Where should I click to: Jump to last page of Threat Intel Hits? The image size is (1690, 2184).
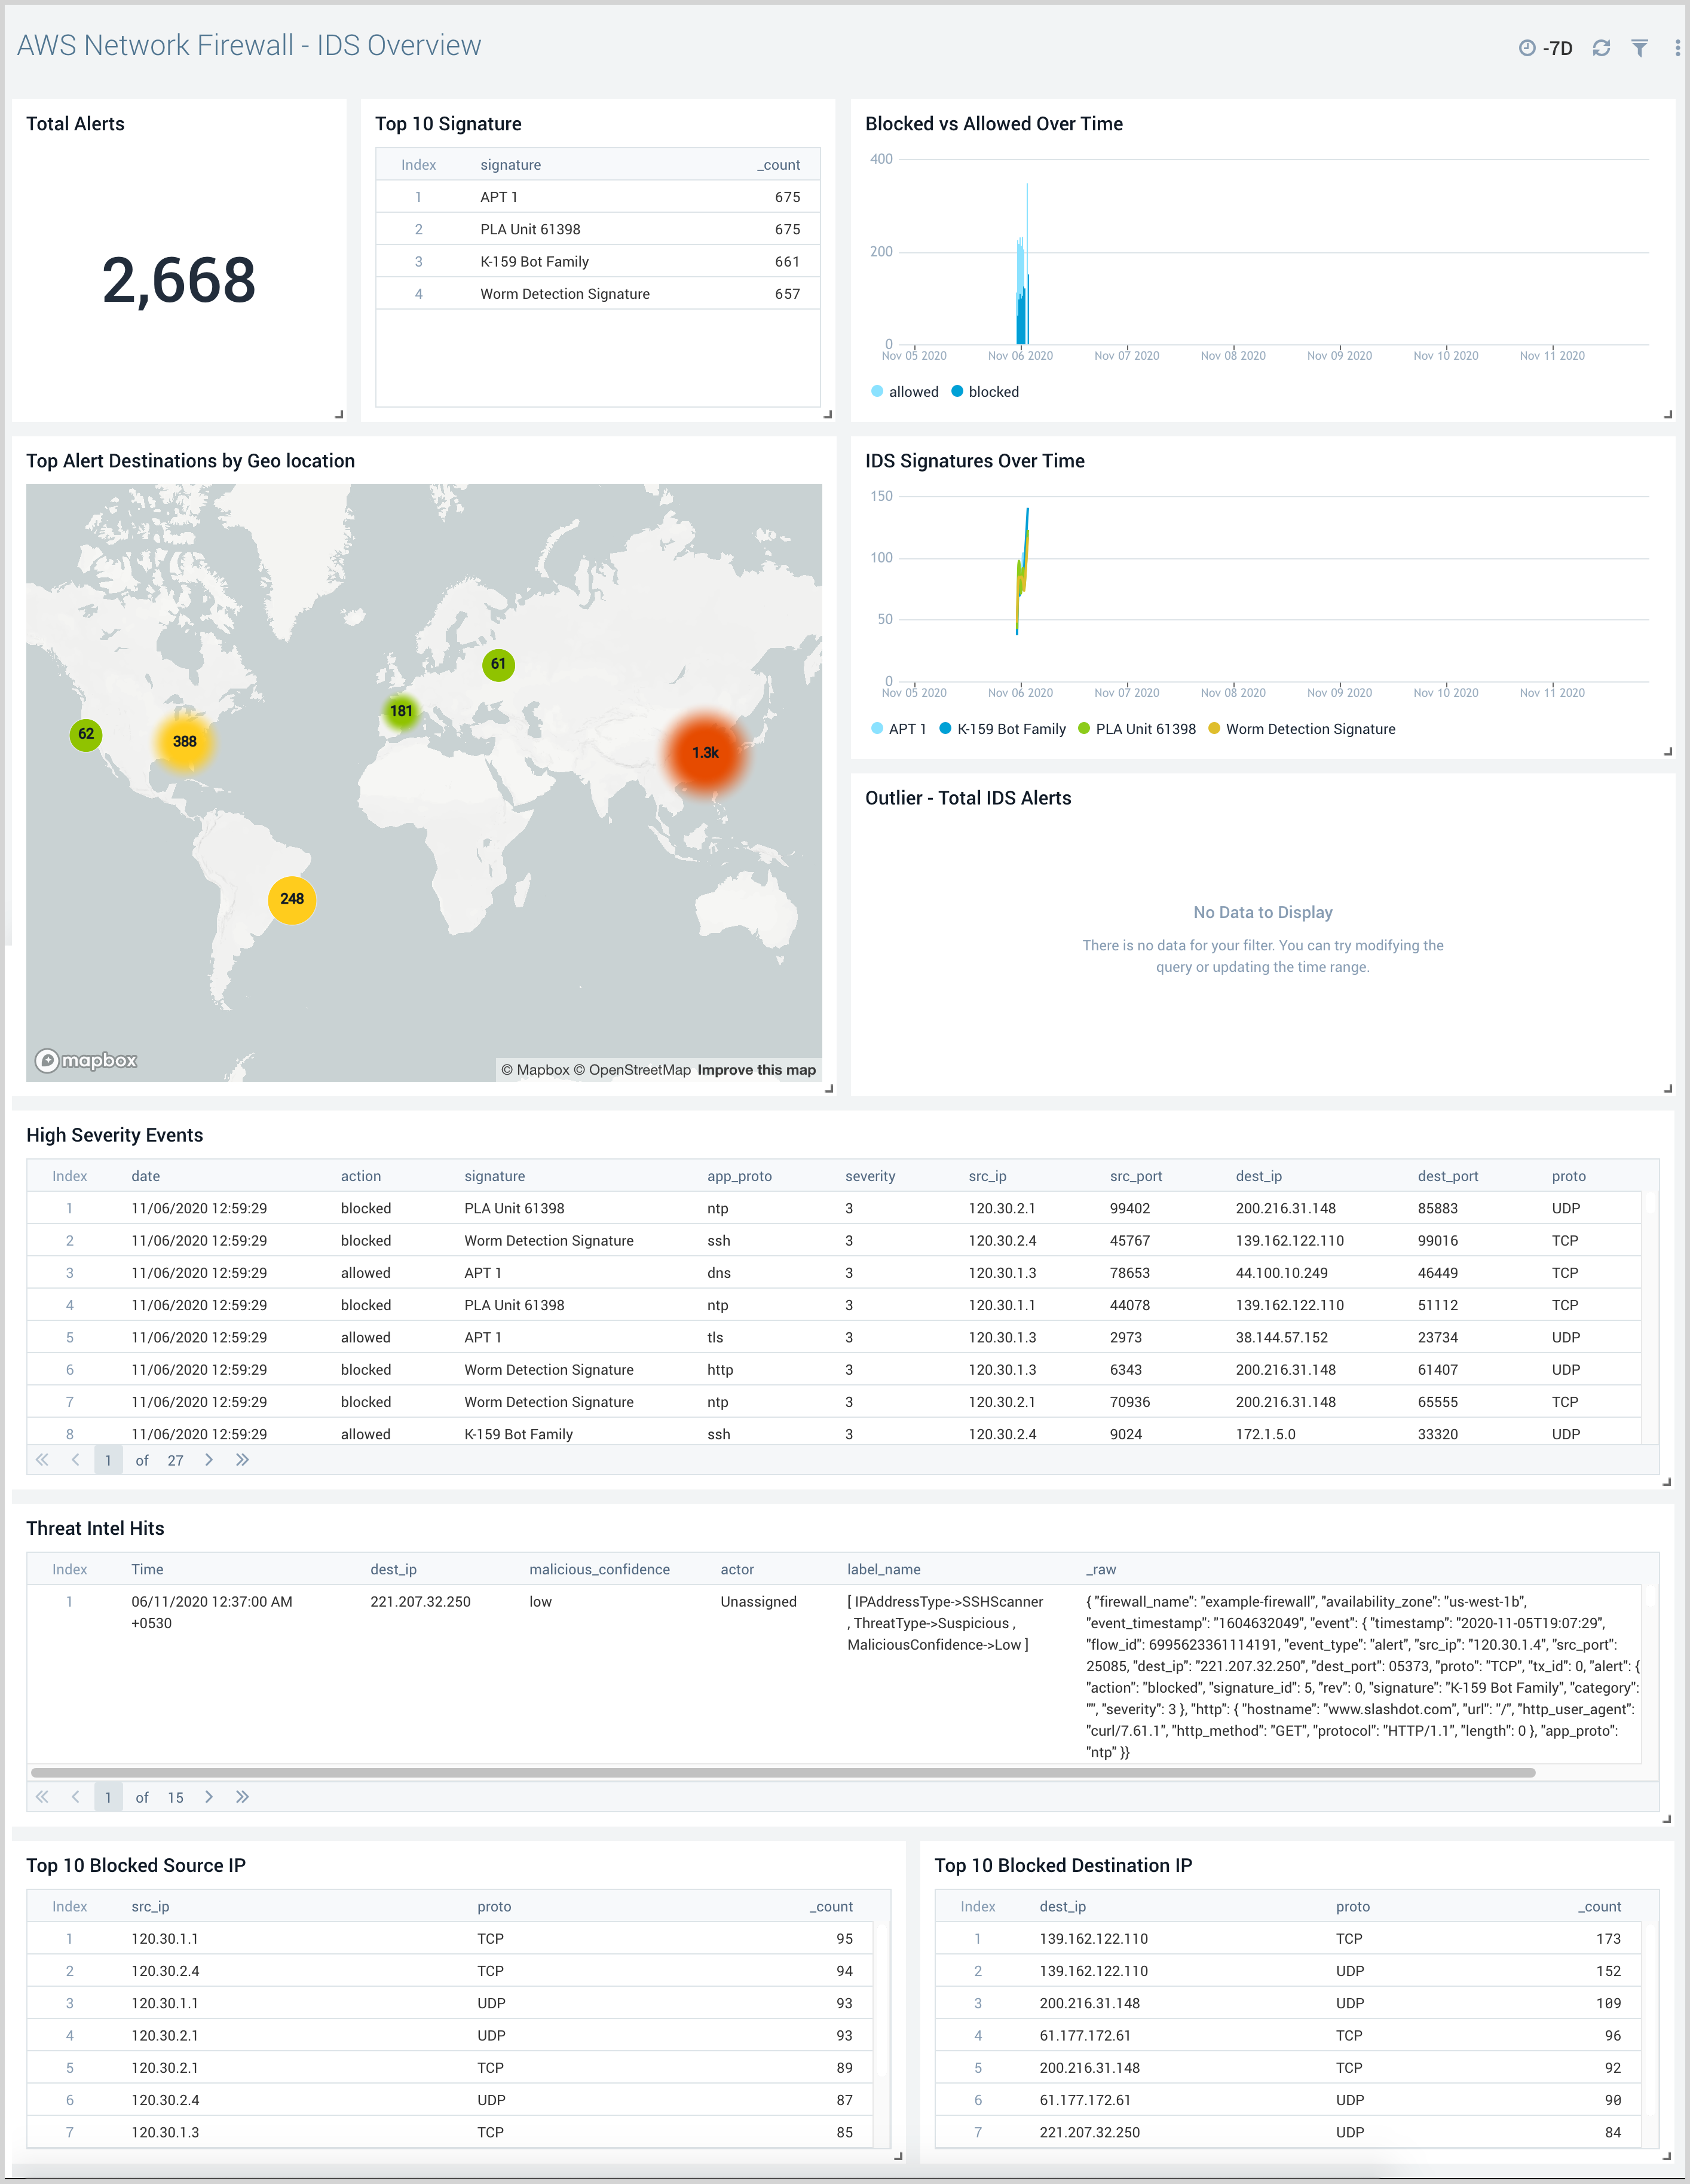point(242,1797)
